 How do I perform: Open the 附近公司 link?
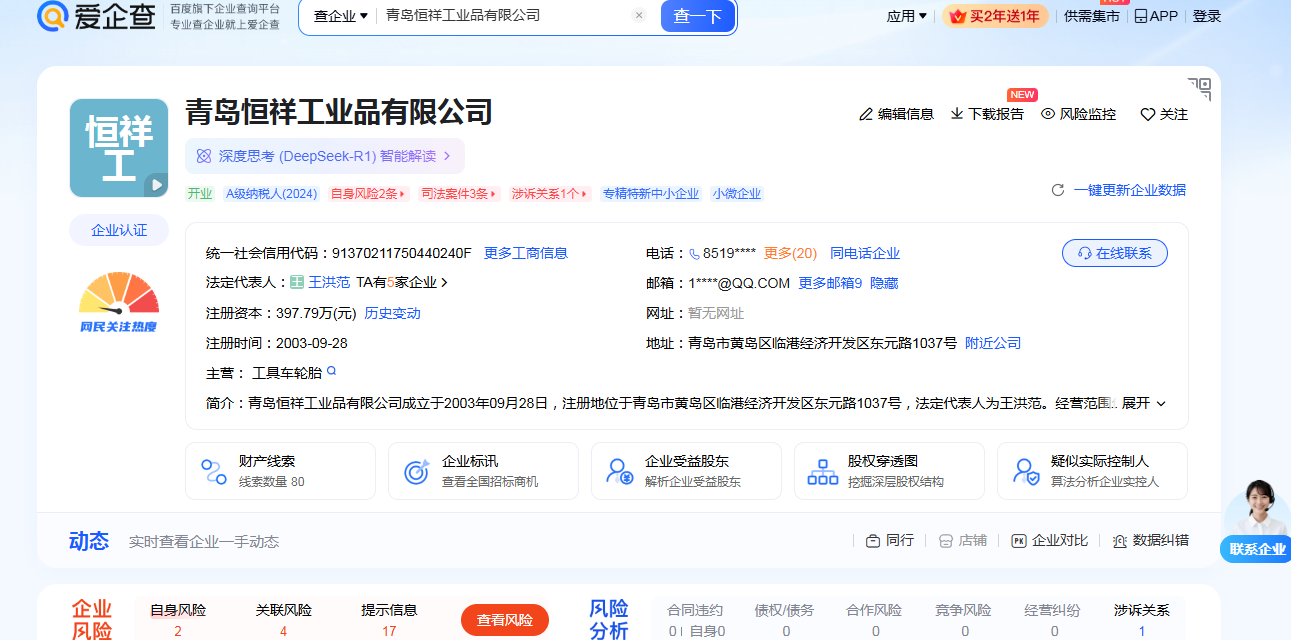(993, 343)
